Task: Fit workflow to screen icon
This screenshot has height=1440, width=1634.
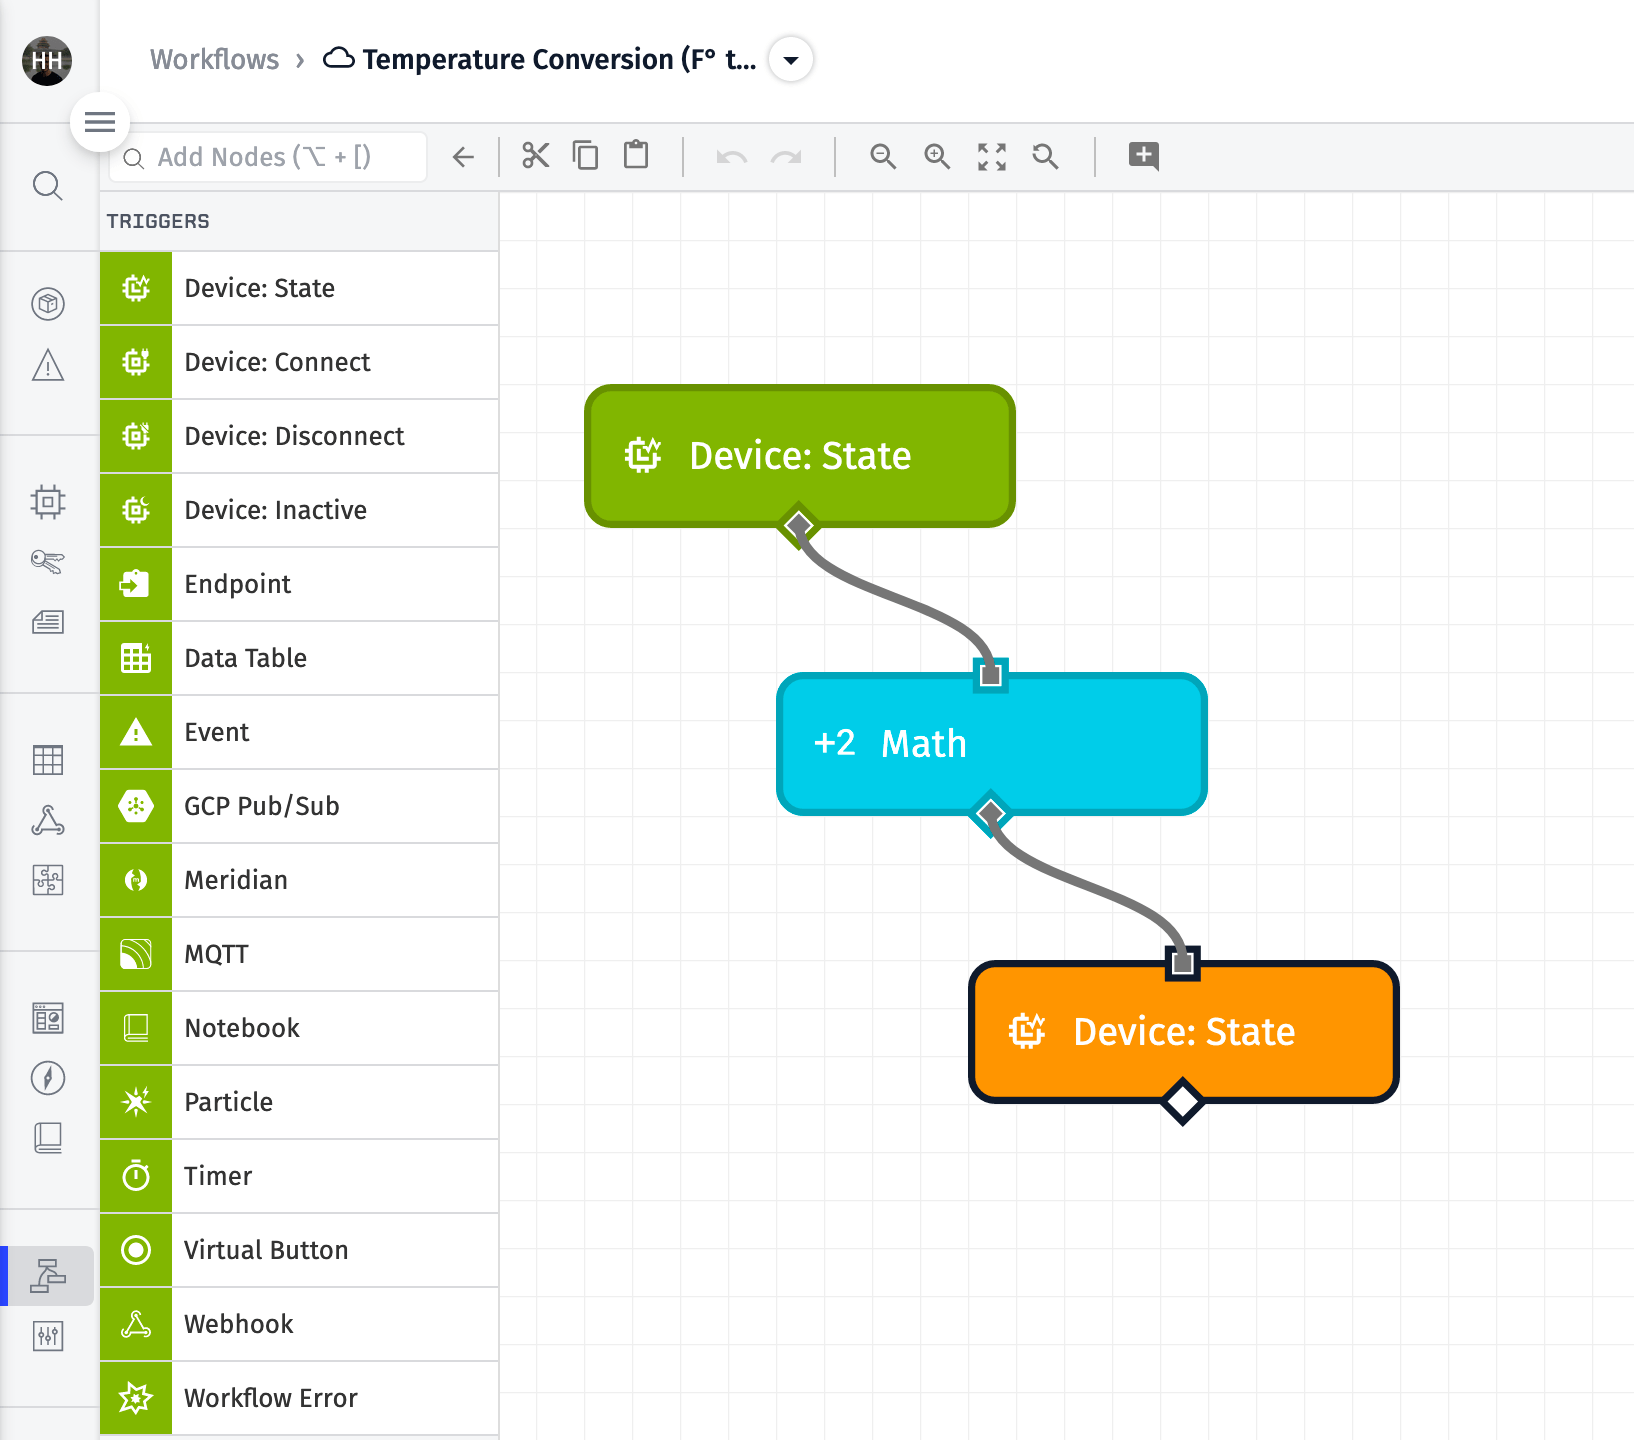Action: pyautogui.click(x=992, y=156)
